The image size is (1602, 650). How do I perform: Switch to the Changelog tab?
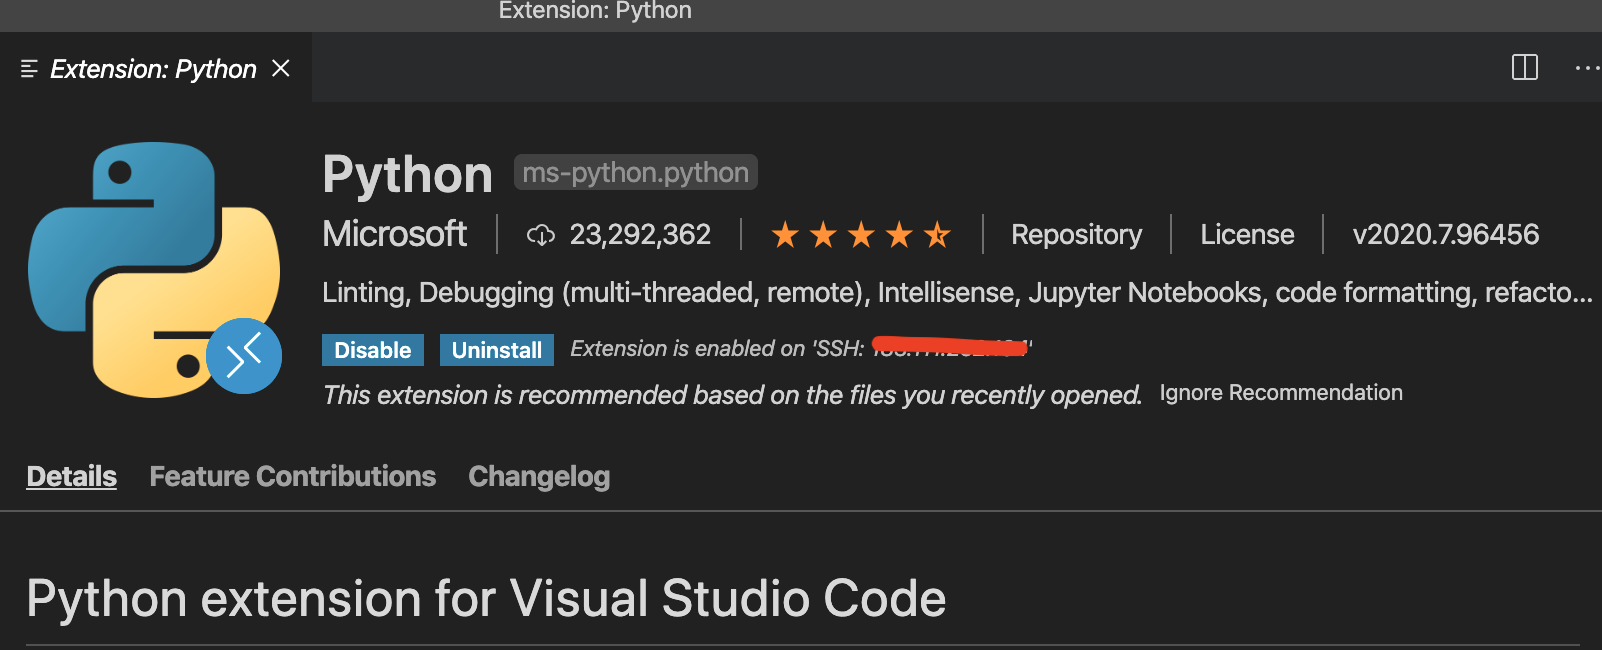539,477
